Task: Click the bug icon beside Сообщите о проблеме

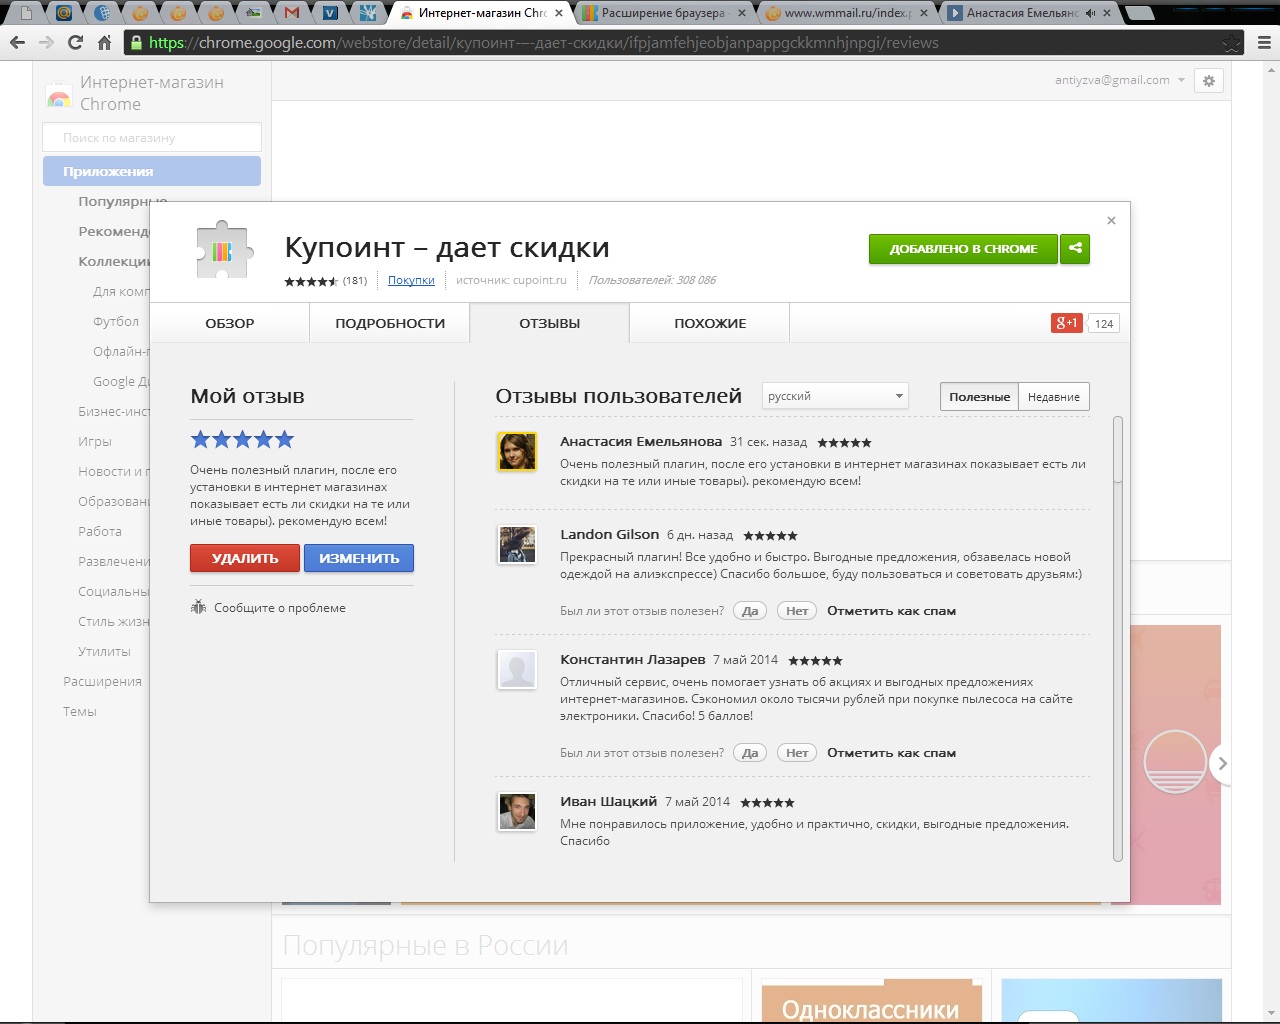Action: (x=198, y=607)
